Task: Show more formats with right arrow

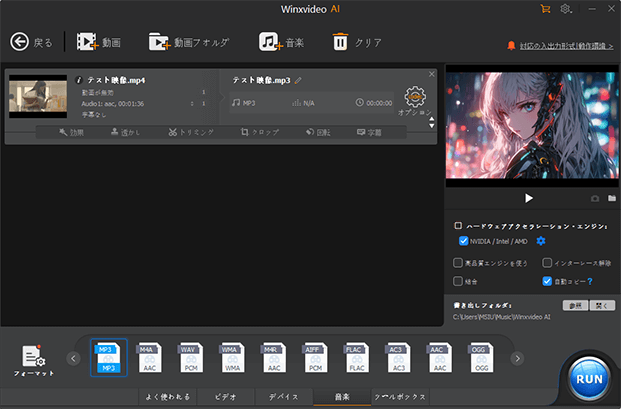Action: click(517, 358)
